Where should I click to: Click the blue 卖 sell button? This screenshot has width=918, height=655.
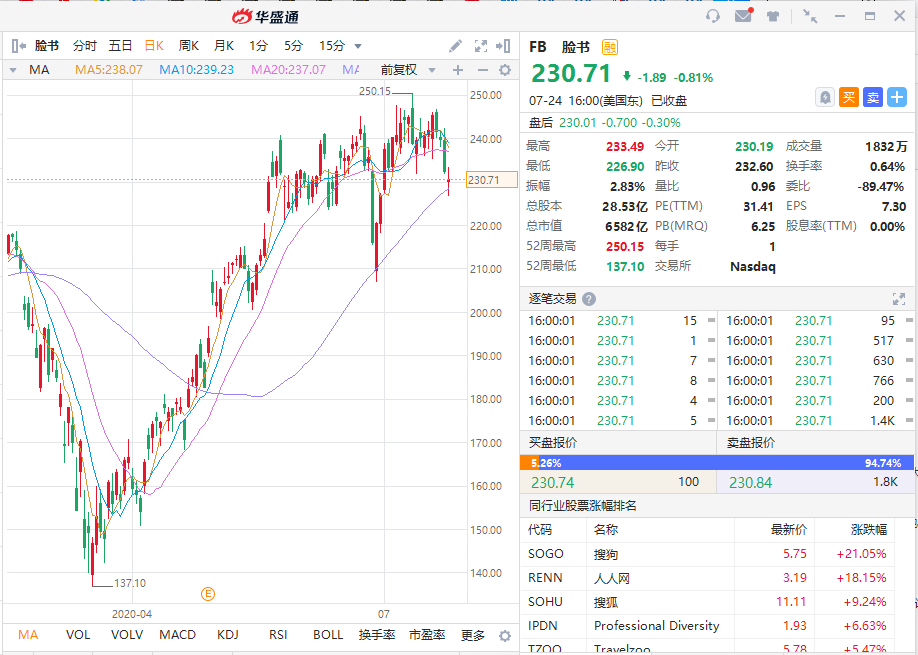(873, 97)
